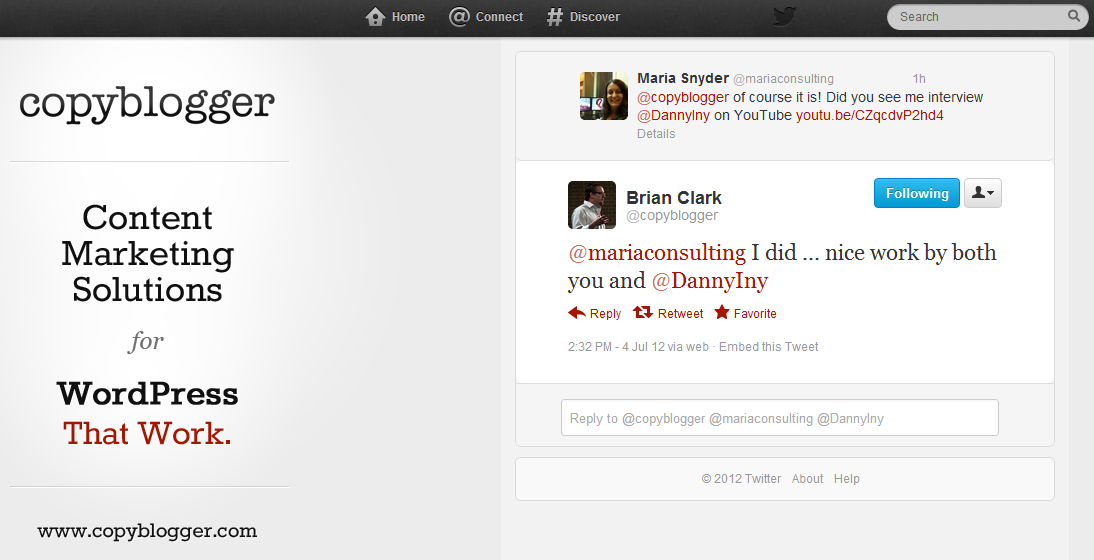Click the @ Connect icon
Screen dimensions: 1094x560
pyautogui.click(x=459, y=17)
